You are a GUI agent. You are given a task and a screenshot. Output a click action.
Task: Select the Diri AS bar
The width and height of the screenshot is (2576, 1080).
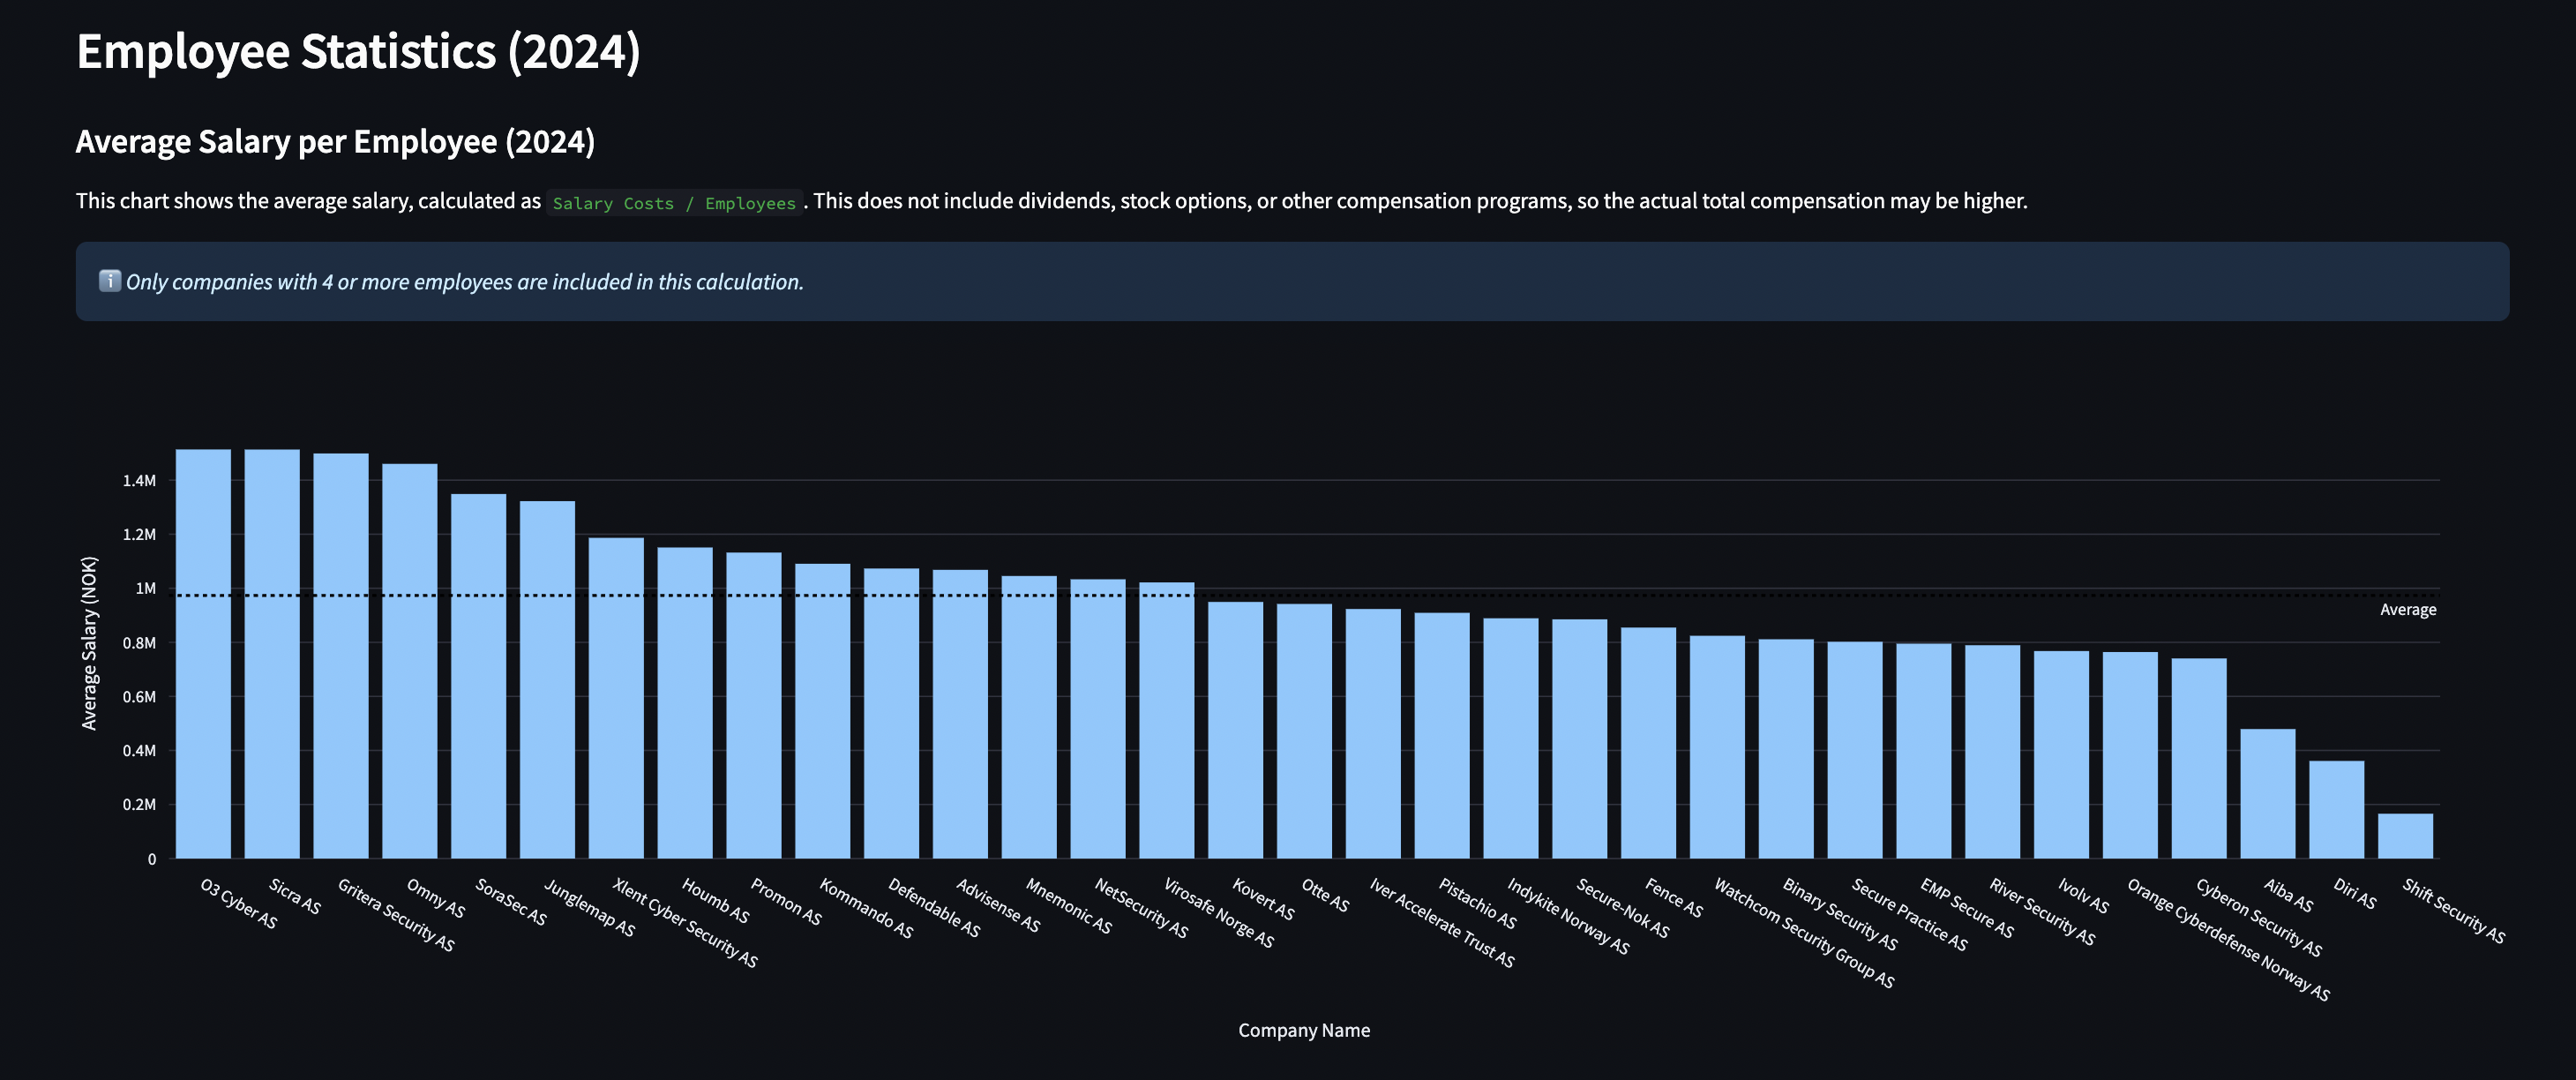[2337, 810]
